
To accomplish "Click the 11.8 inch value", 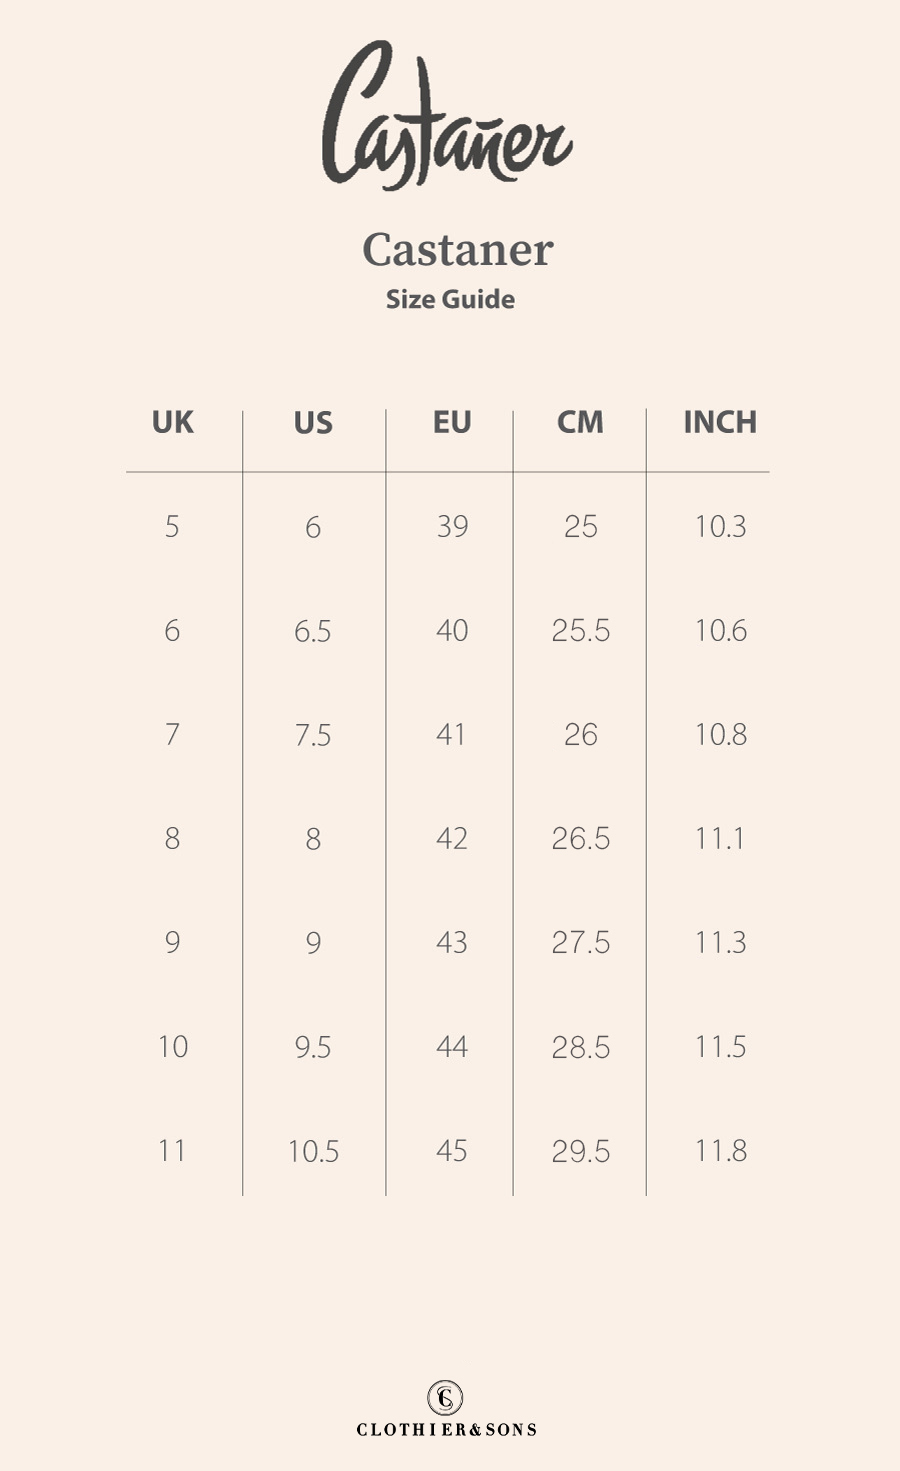I will [x=720, y=1150].
